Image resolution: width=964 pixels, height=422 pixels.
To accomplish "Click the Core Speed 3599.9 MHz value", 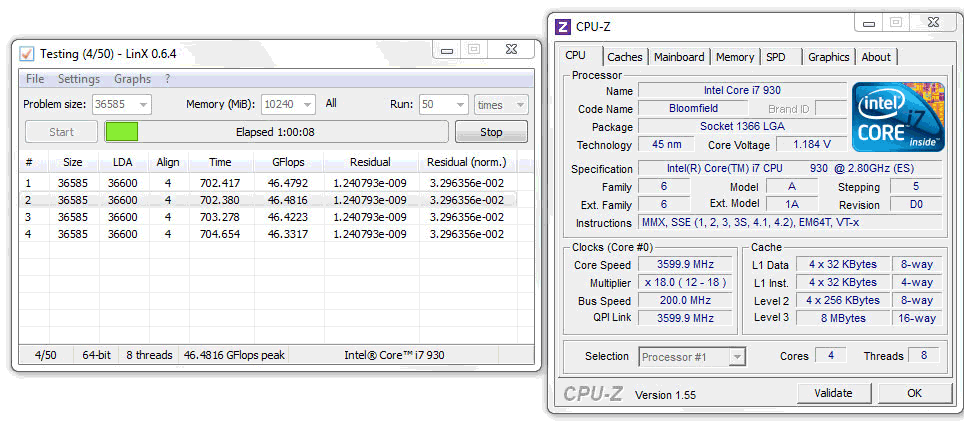I will coord(685,265).
